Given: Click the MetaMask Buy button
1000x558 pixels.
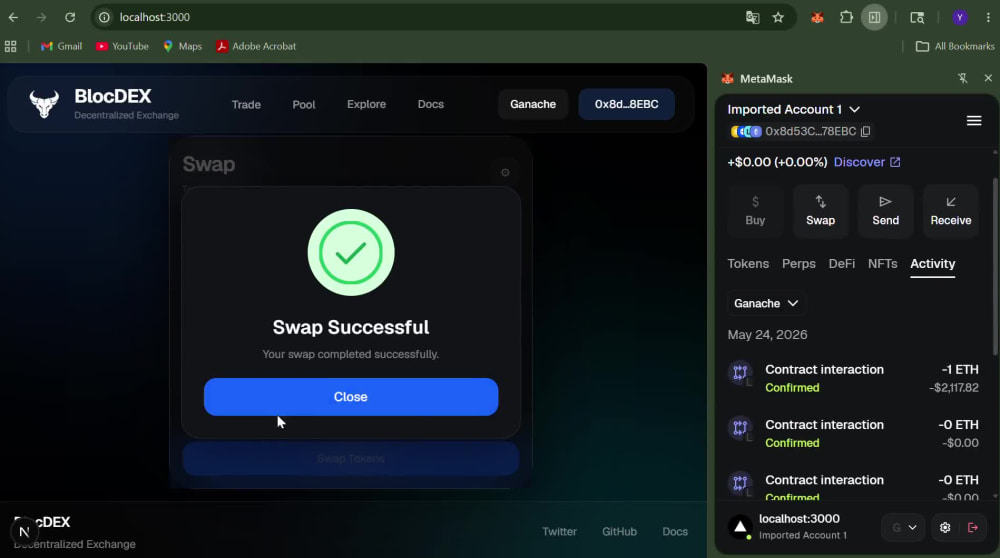Looking at the screenshot, I should [755, 211].
